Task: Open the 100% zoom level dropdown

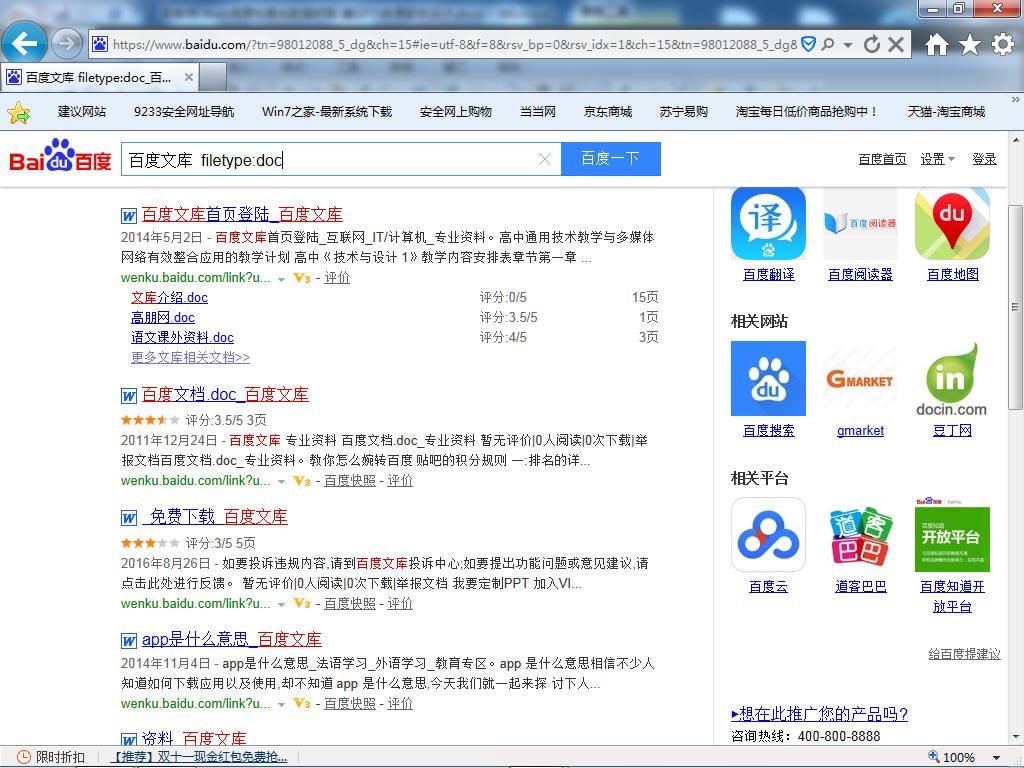Action: coord(997,758)
